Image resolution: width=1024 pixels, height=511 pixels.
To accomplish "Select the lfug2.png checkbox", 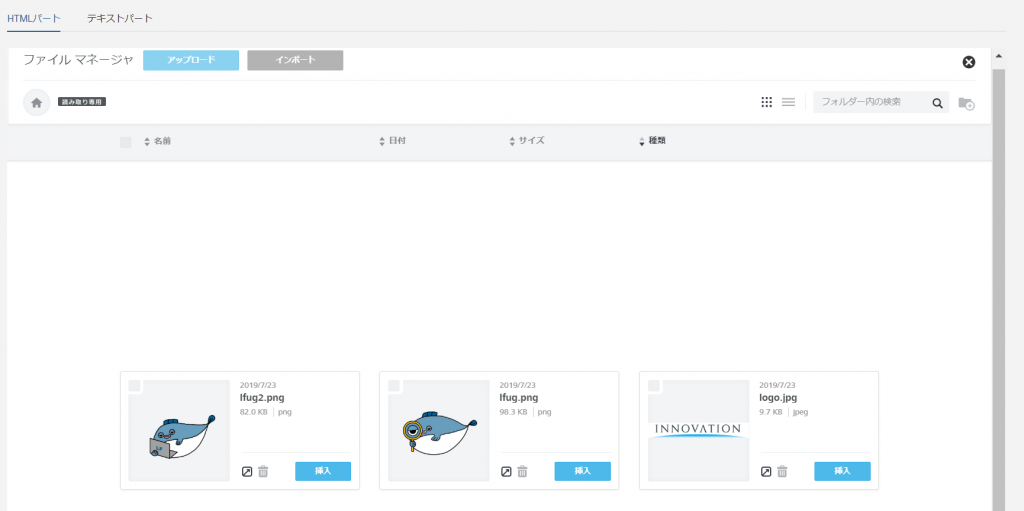I will click(135, 386).
